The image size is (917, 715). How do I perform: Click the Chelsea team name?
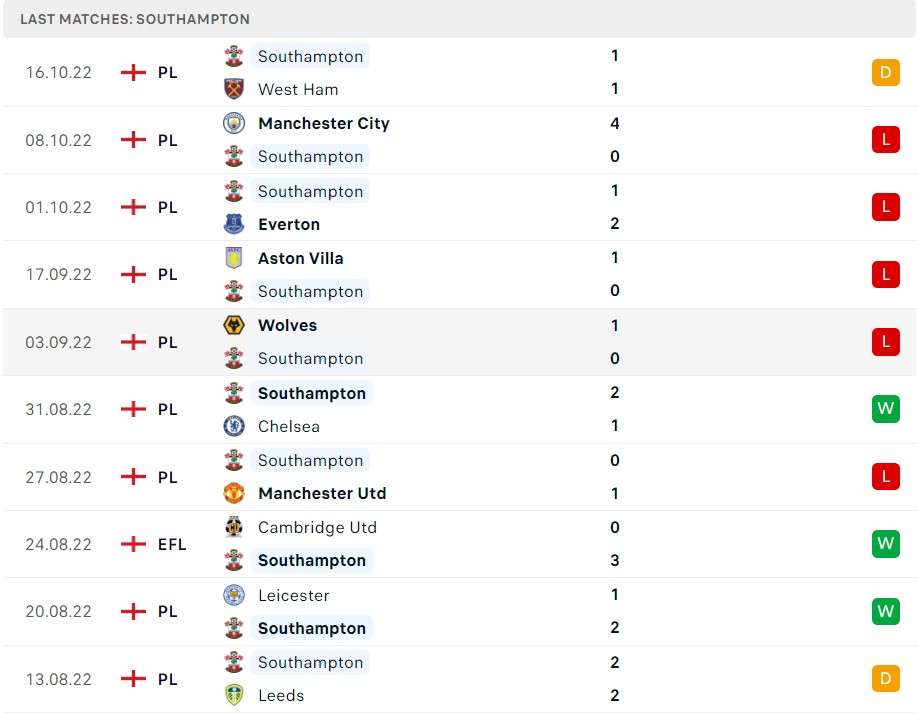tap(289, 426)
